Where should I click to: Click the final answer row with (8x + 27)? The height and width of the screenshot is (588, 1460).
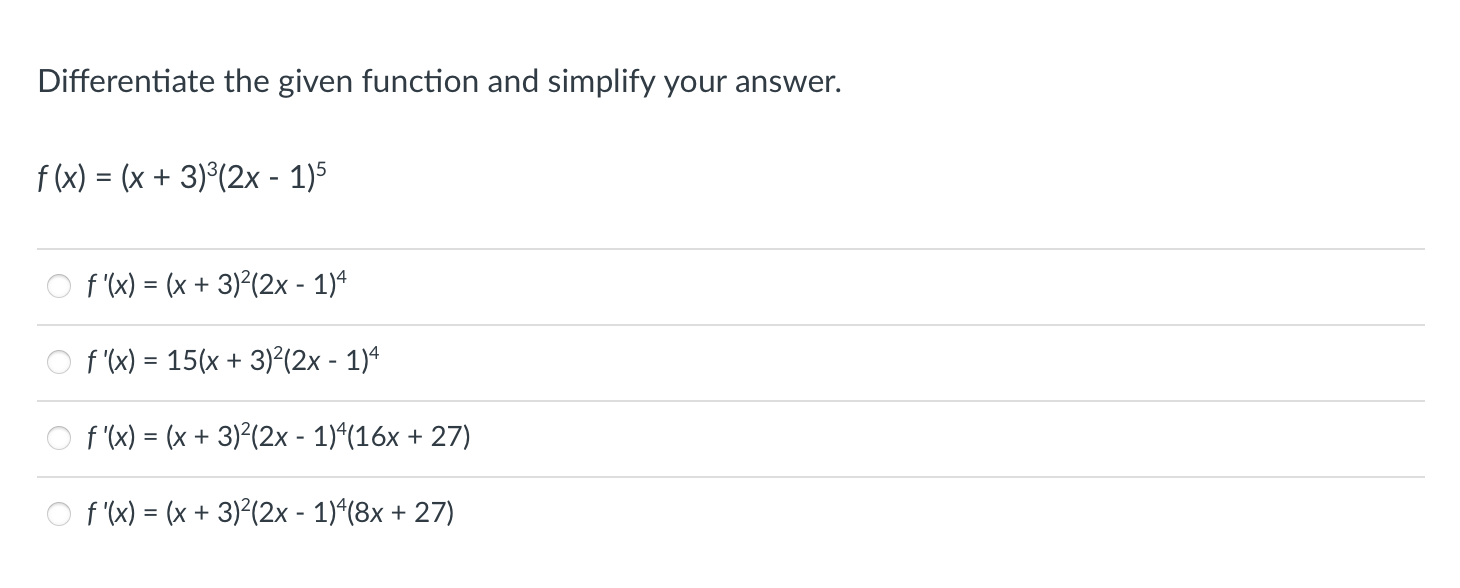click(269, 512)
